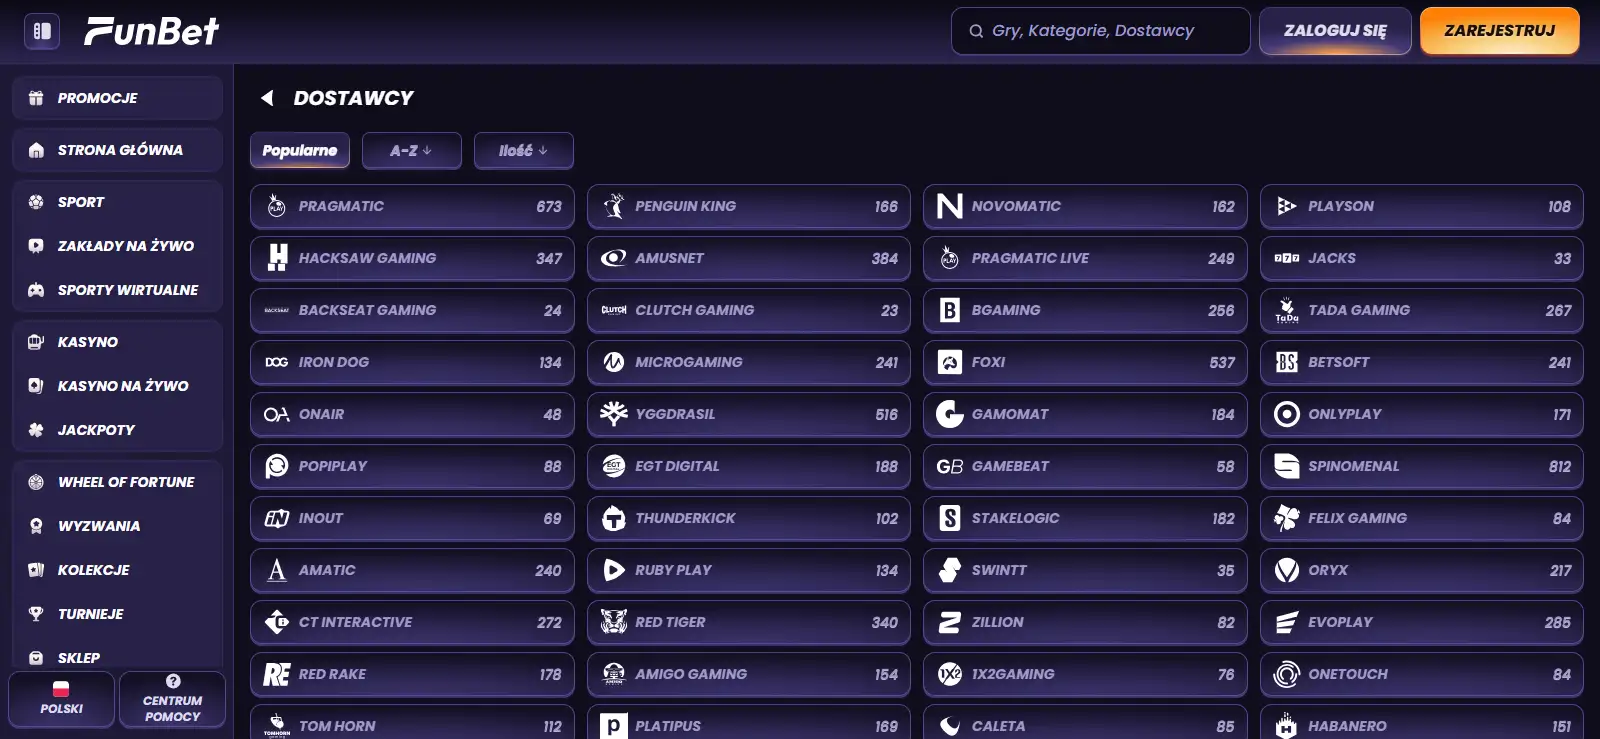The width and height of the screenshot is (1600, 739).
Task: Click the Red Tiger logo icon
Action: [x=614, y=622]
